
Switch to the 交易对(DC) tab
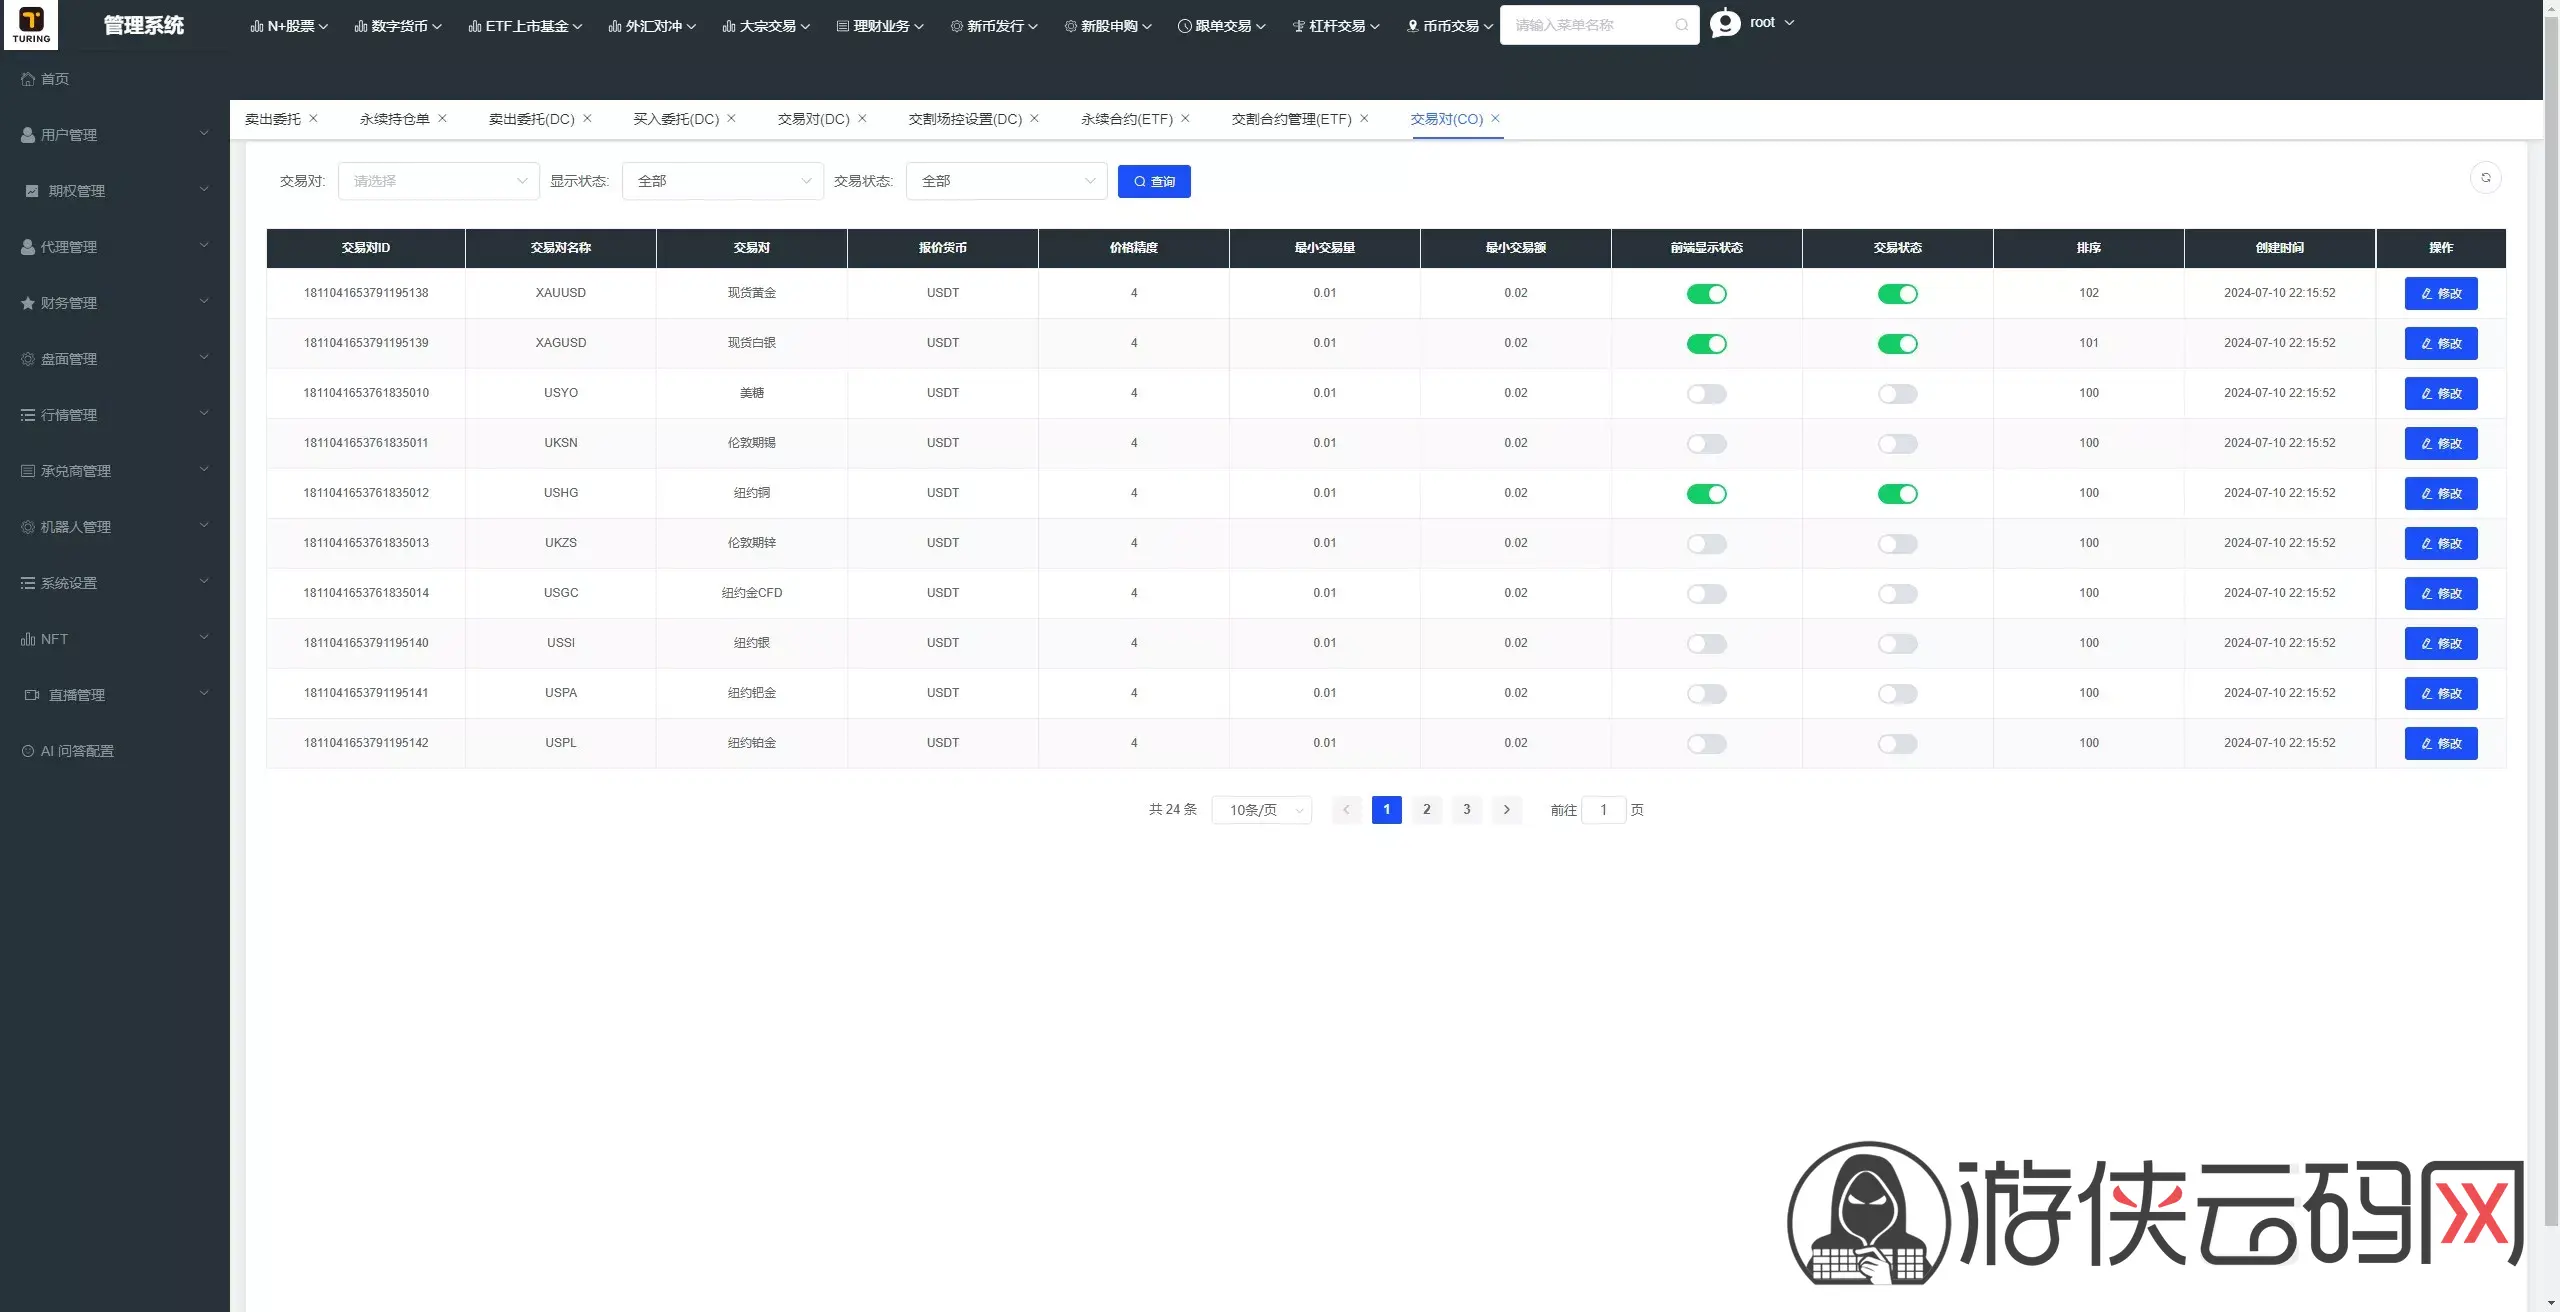coord(814,119)
